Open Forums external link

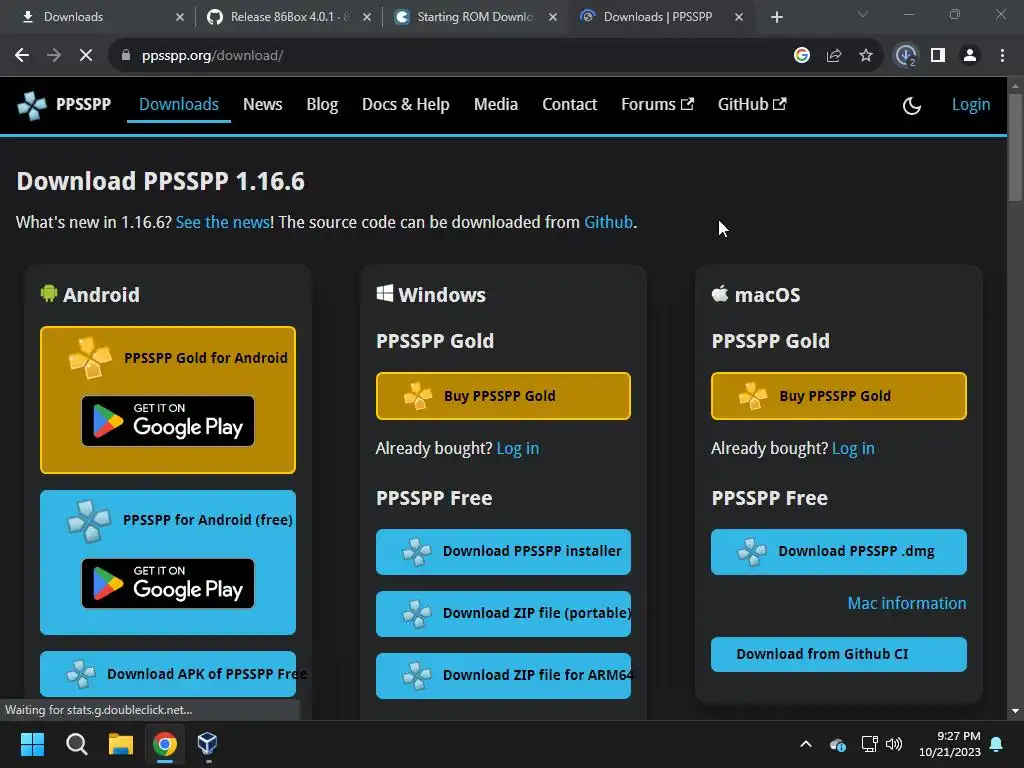657,104
